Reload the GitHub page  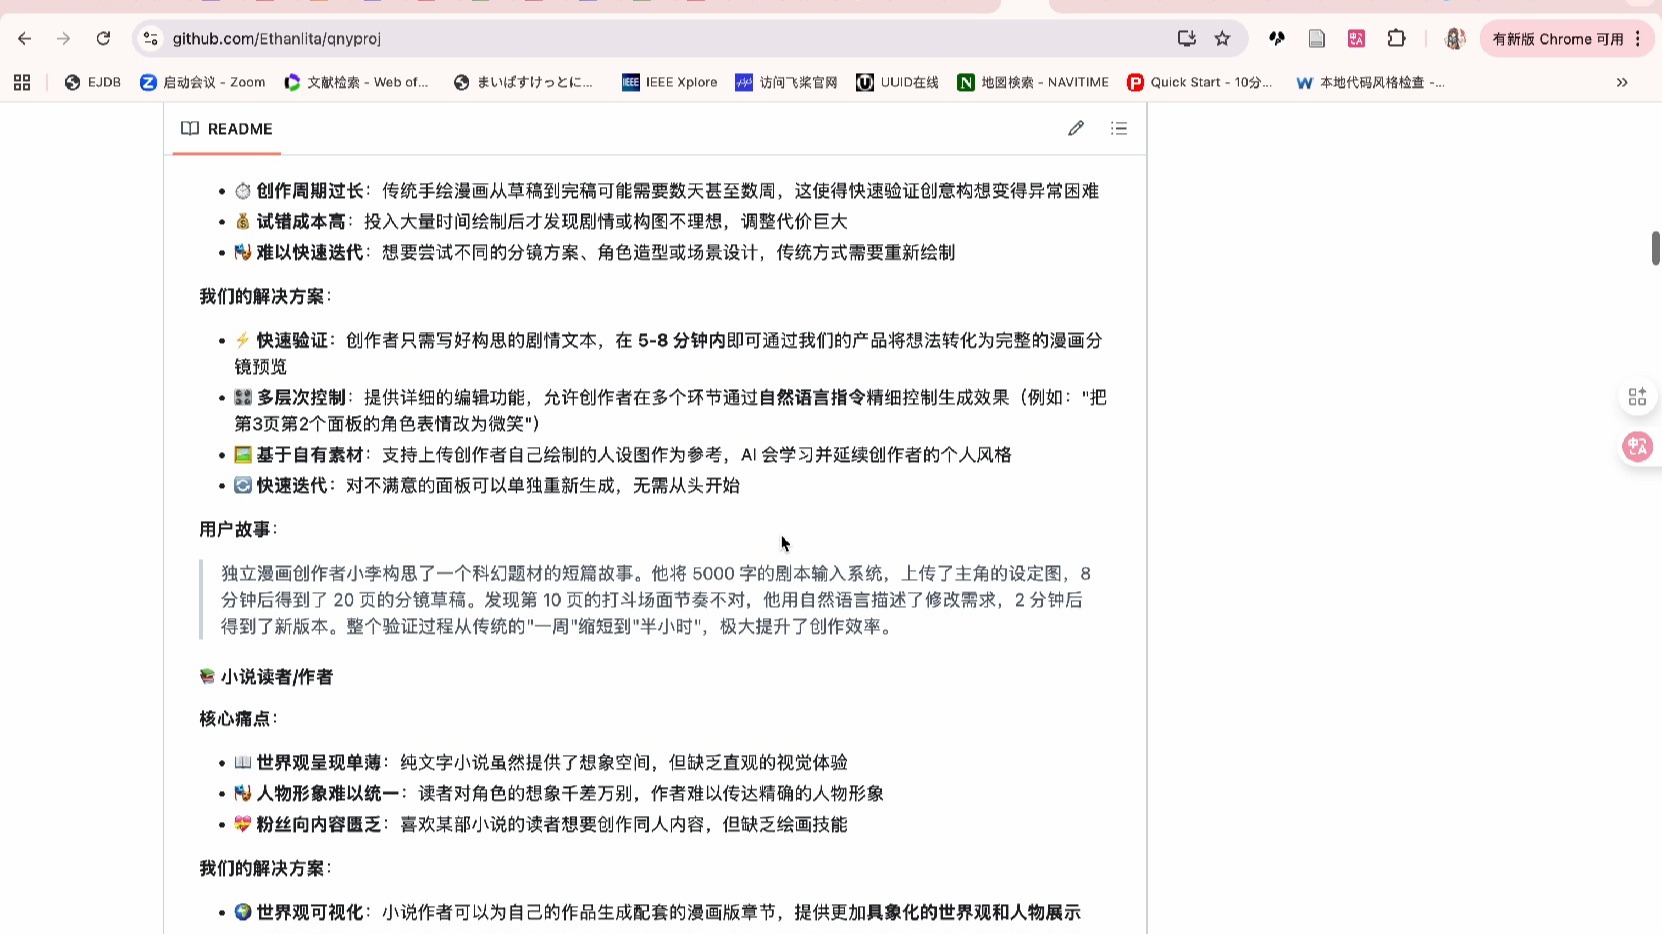103,39
